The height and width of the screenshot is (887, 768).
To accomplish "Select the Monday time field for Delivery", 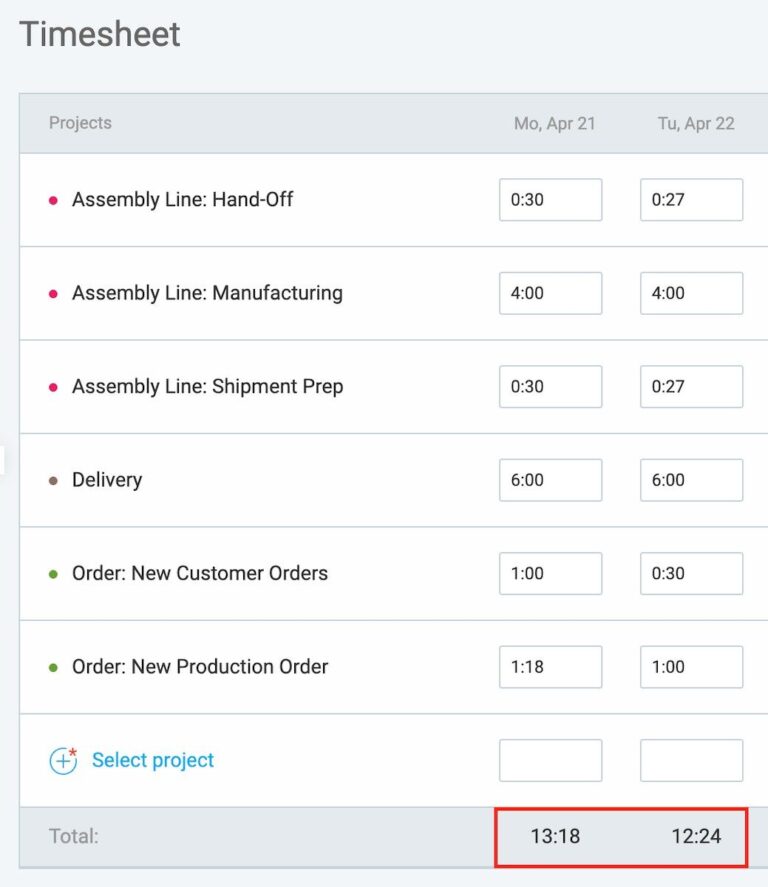I will (550, 479).
